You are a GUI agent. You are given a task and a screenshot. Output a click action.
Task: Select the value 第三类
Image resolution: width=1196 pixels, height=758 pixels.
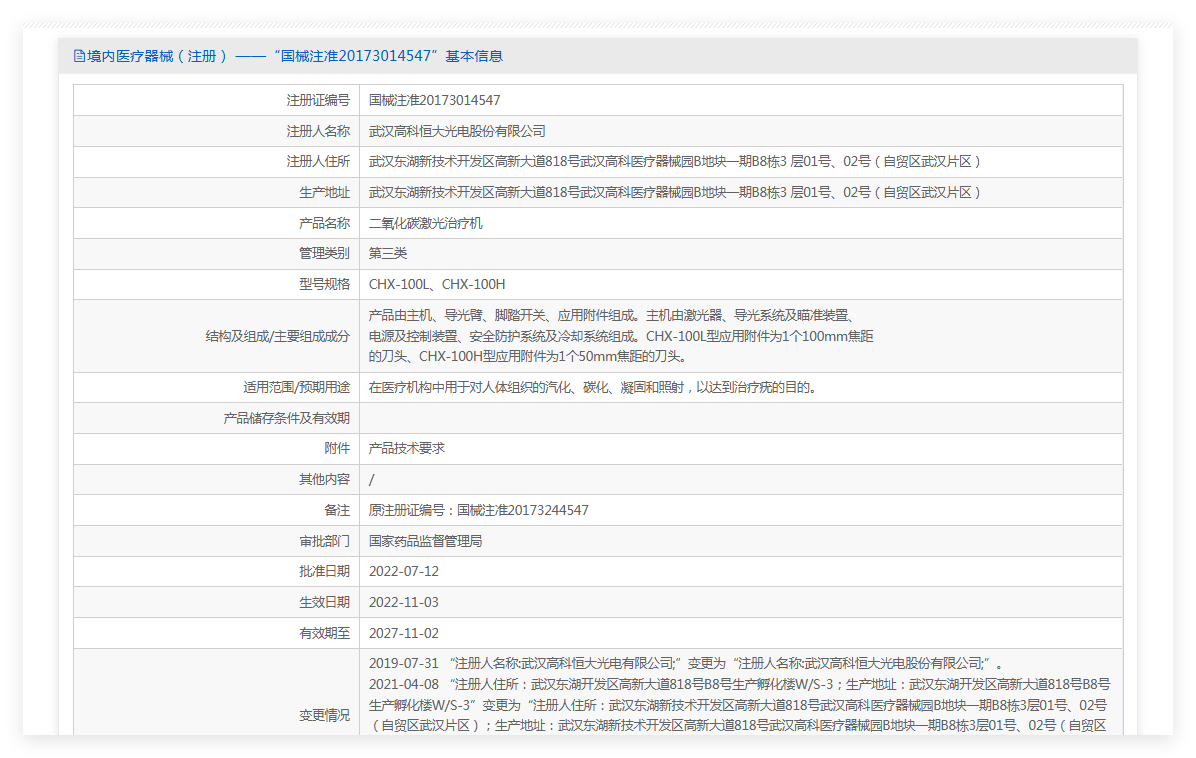(387, 253)
